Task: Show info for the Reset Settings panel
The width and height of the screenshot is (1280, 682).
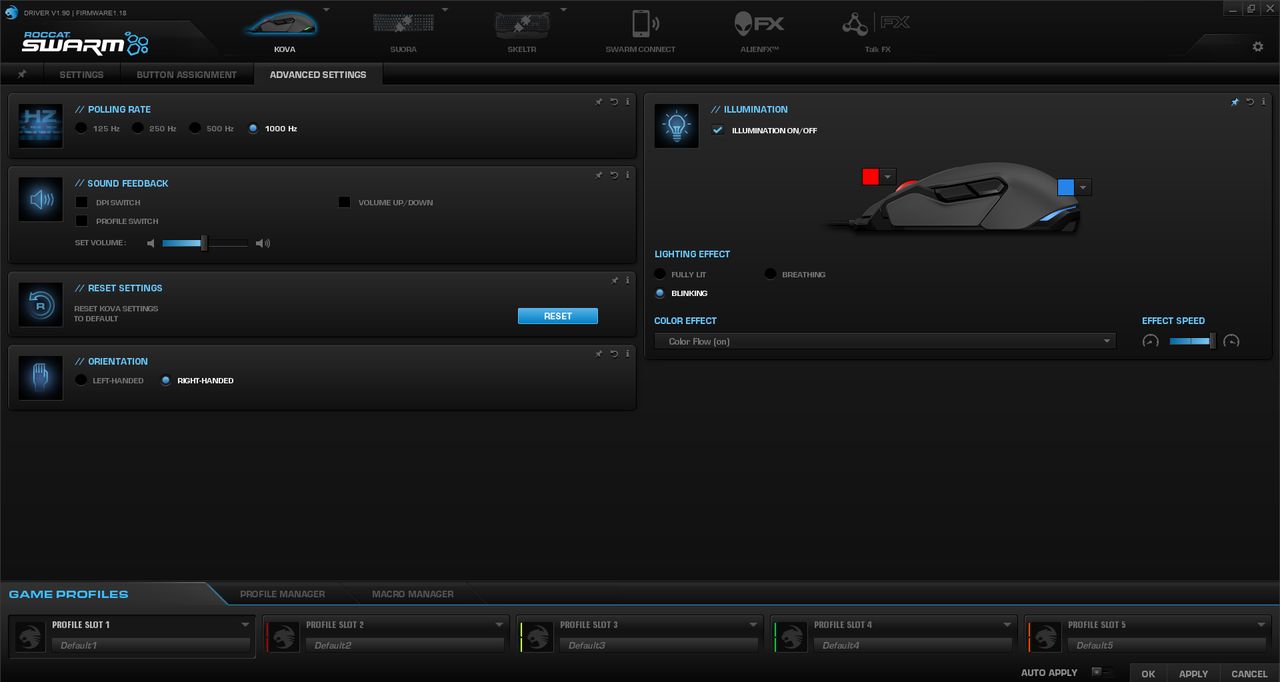Action: click(628, 280)
